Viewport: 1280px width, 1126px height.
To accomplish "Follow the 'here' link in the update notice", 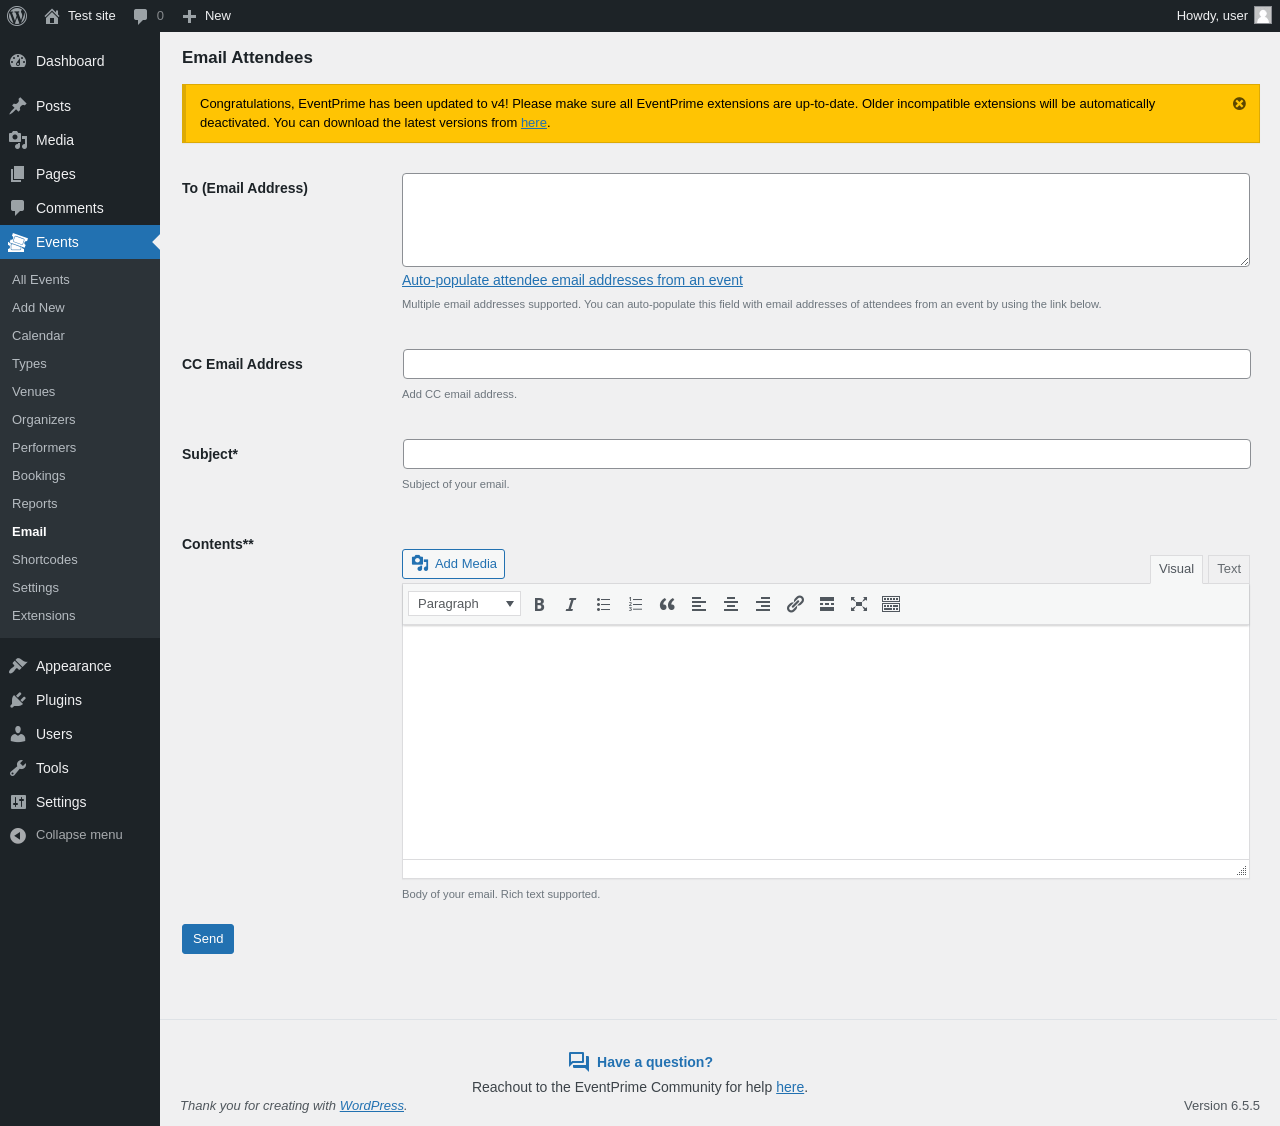I will click(534, 123).
